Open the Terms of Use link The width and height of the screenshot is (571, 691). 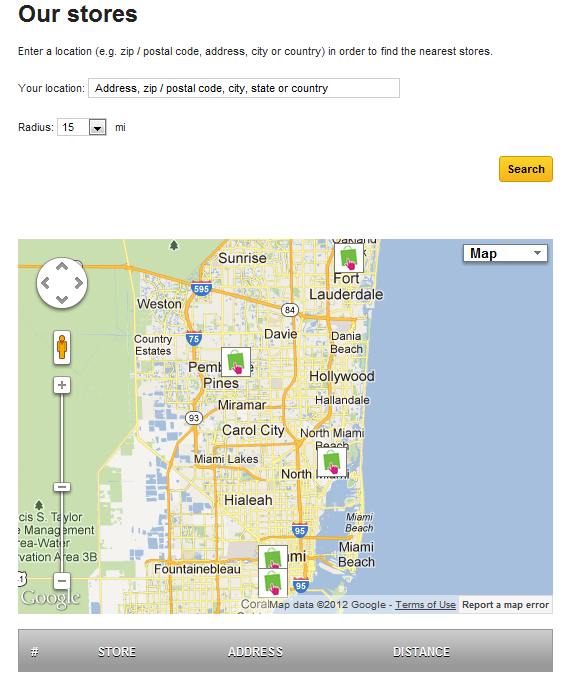(425, 605)
